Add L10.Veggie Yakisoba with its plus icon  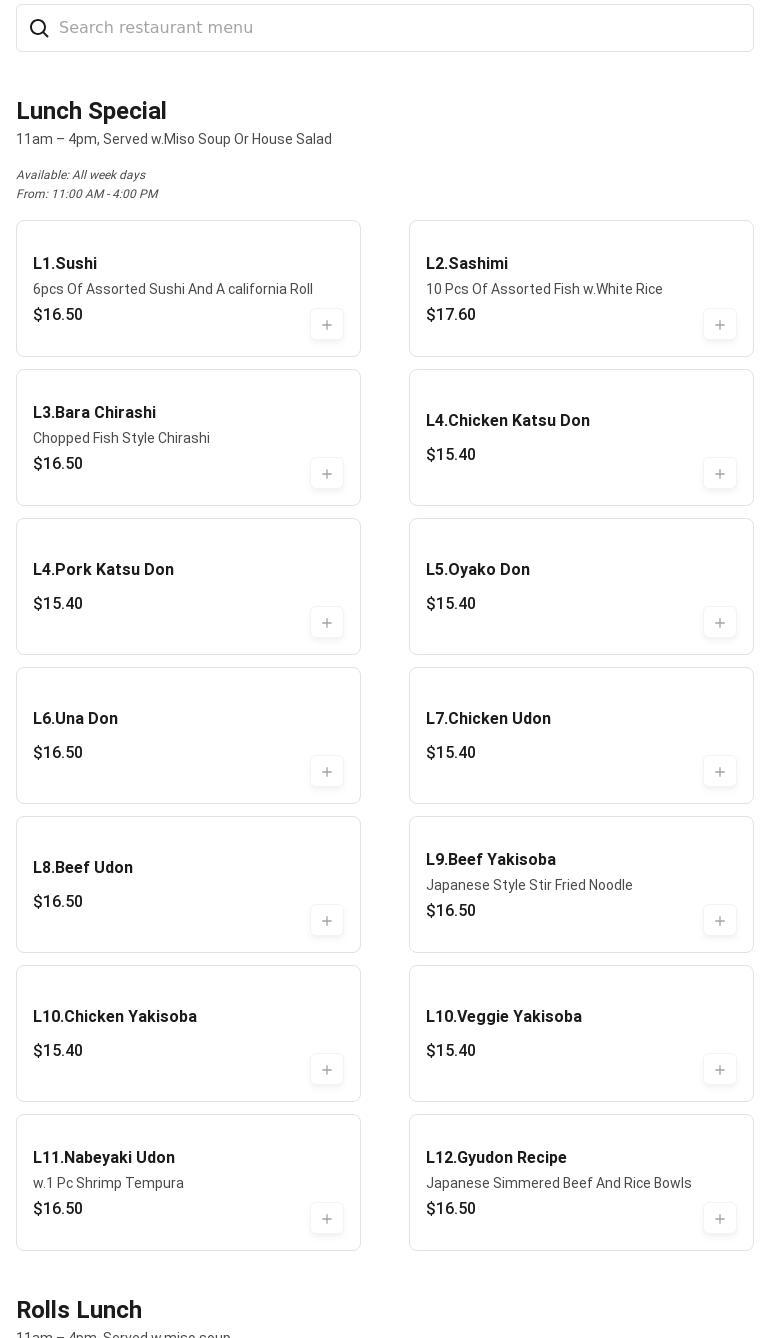click(x=720, y=1070)
